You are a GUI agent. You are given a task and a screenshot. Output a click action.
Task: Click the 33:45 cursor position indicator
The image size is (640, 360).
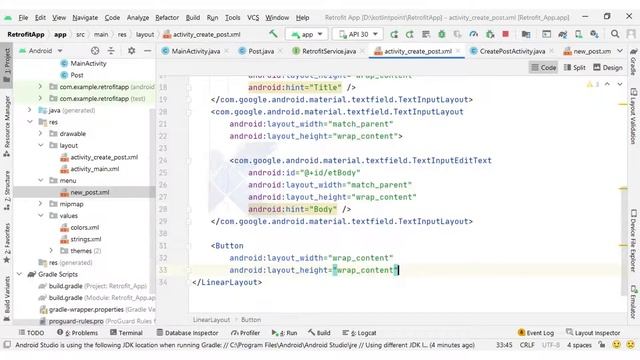pos(504,345)
